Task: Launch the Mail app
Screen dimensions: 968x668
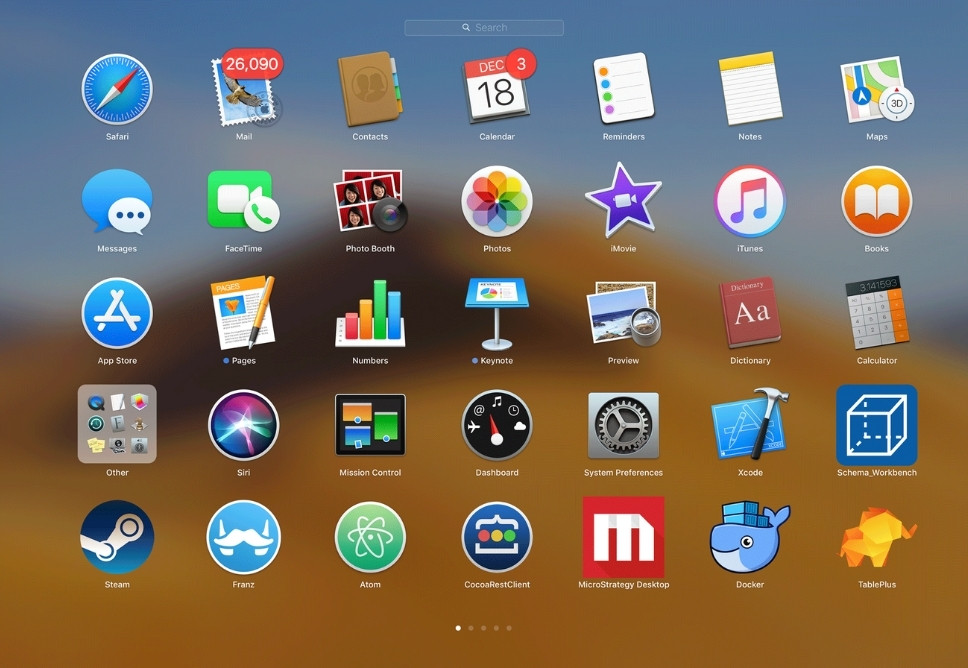Action: tap(245, 90)
